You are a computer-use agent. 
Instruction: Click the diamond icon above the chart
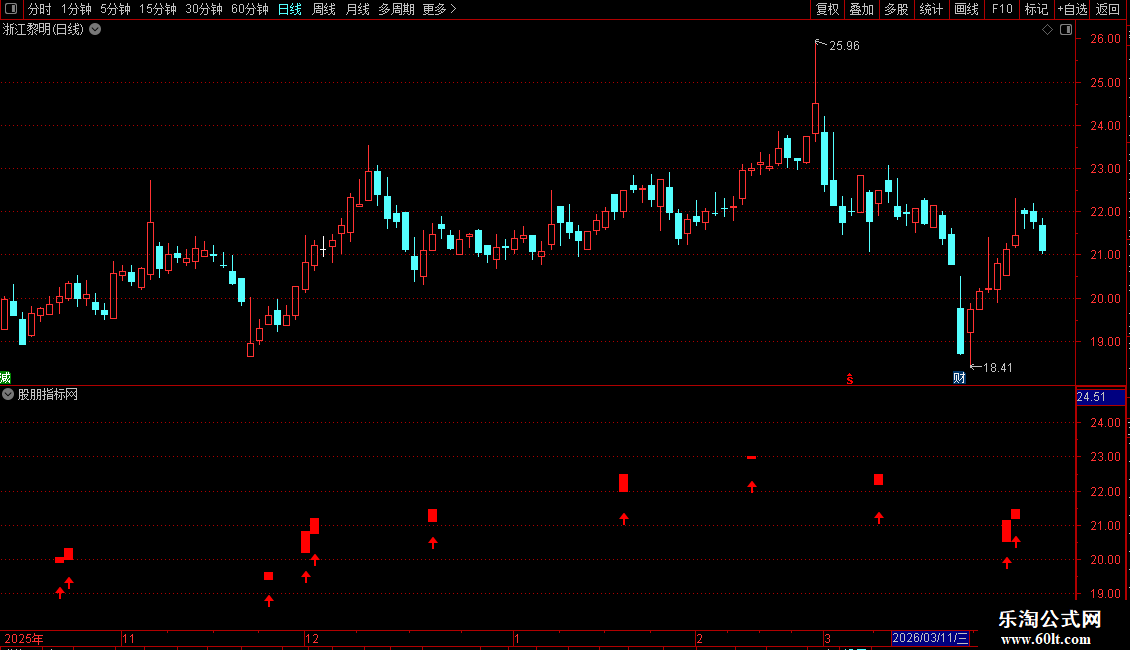coord(1047,30)
